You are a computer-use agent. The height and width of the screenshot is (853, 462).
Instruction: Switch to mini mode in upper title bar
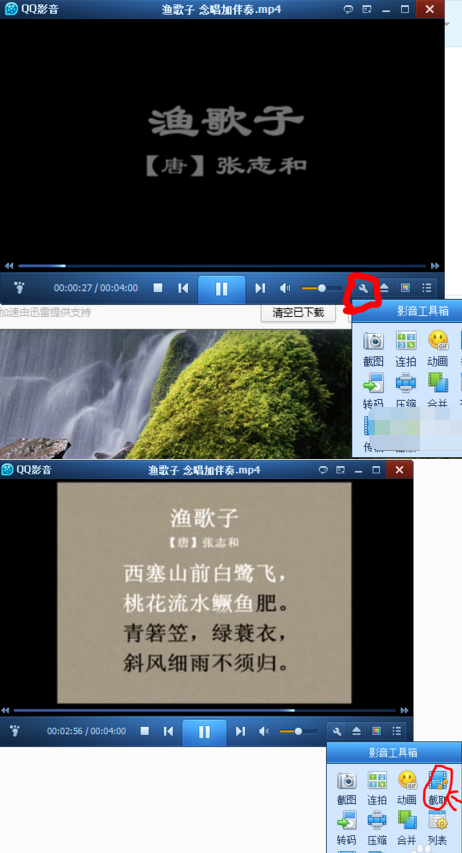coord(367,9)
